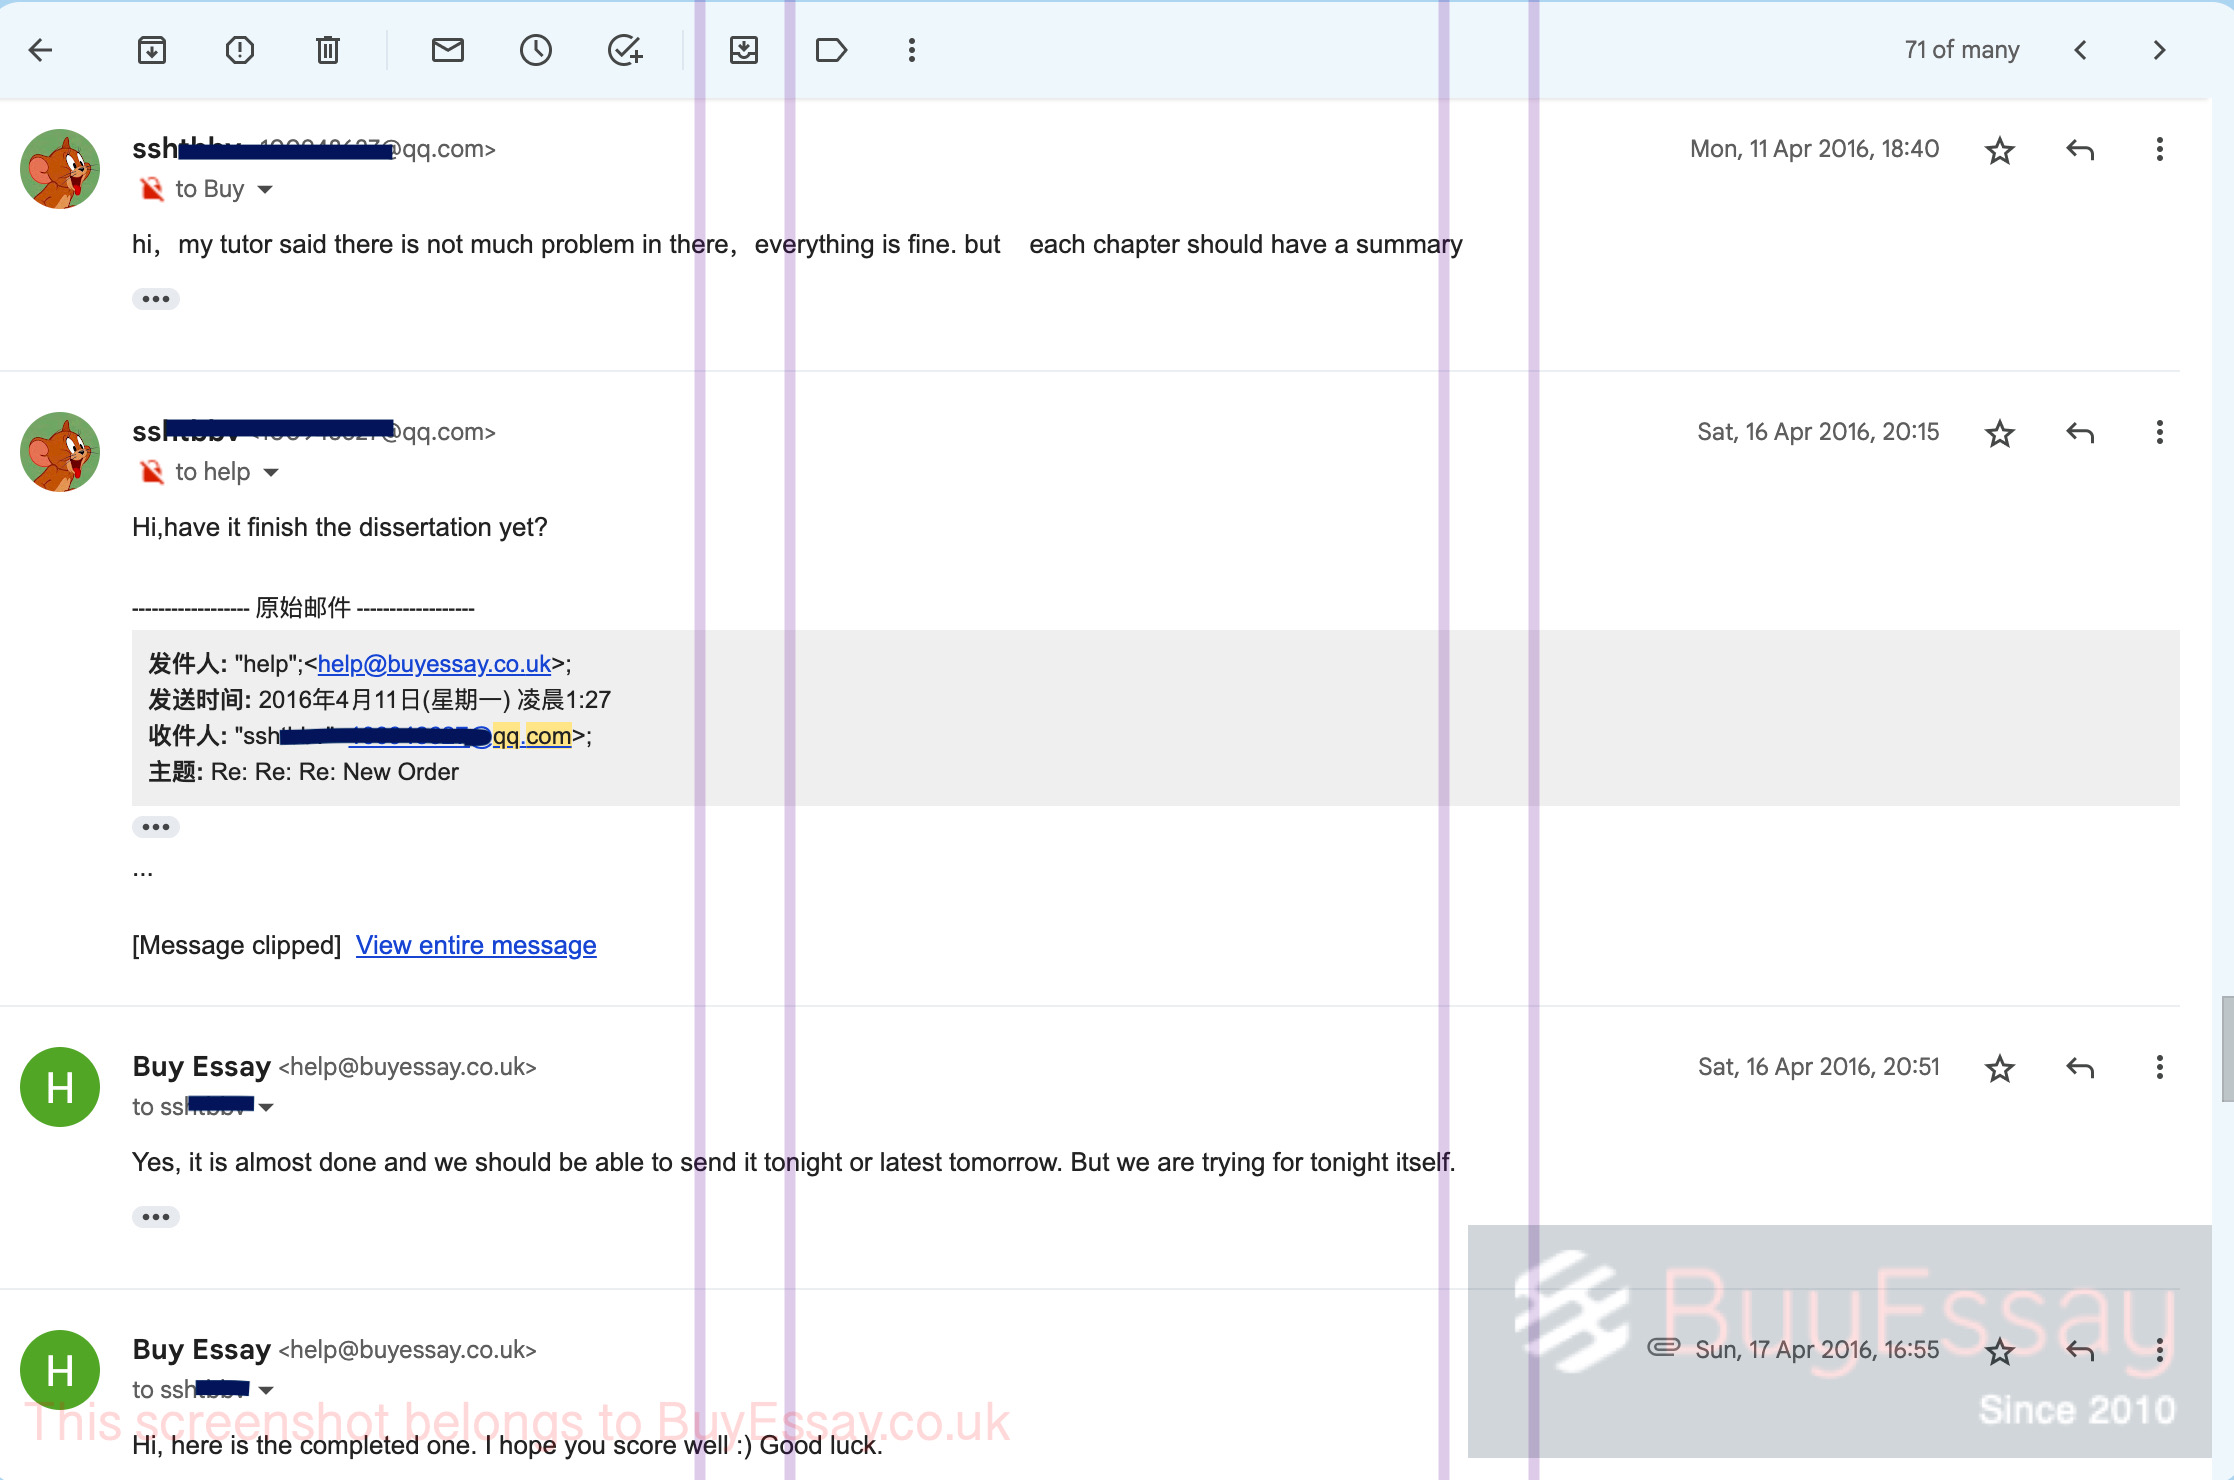Image resolution: width=2234 pixels, height=1480 pixels.
Task: Show trimmed content in tutor summary message
Action: coord(156,299)
